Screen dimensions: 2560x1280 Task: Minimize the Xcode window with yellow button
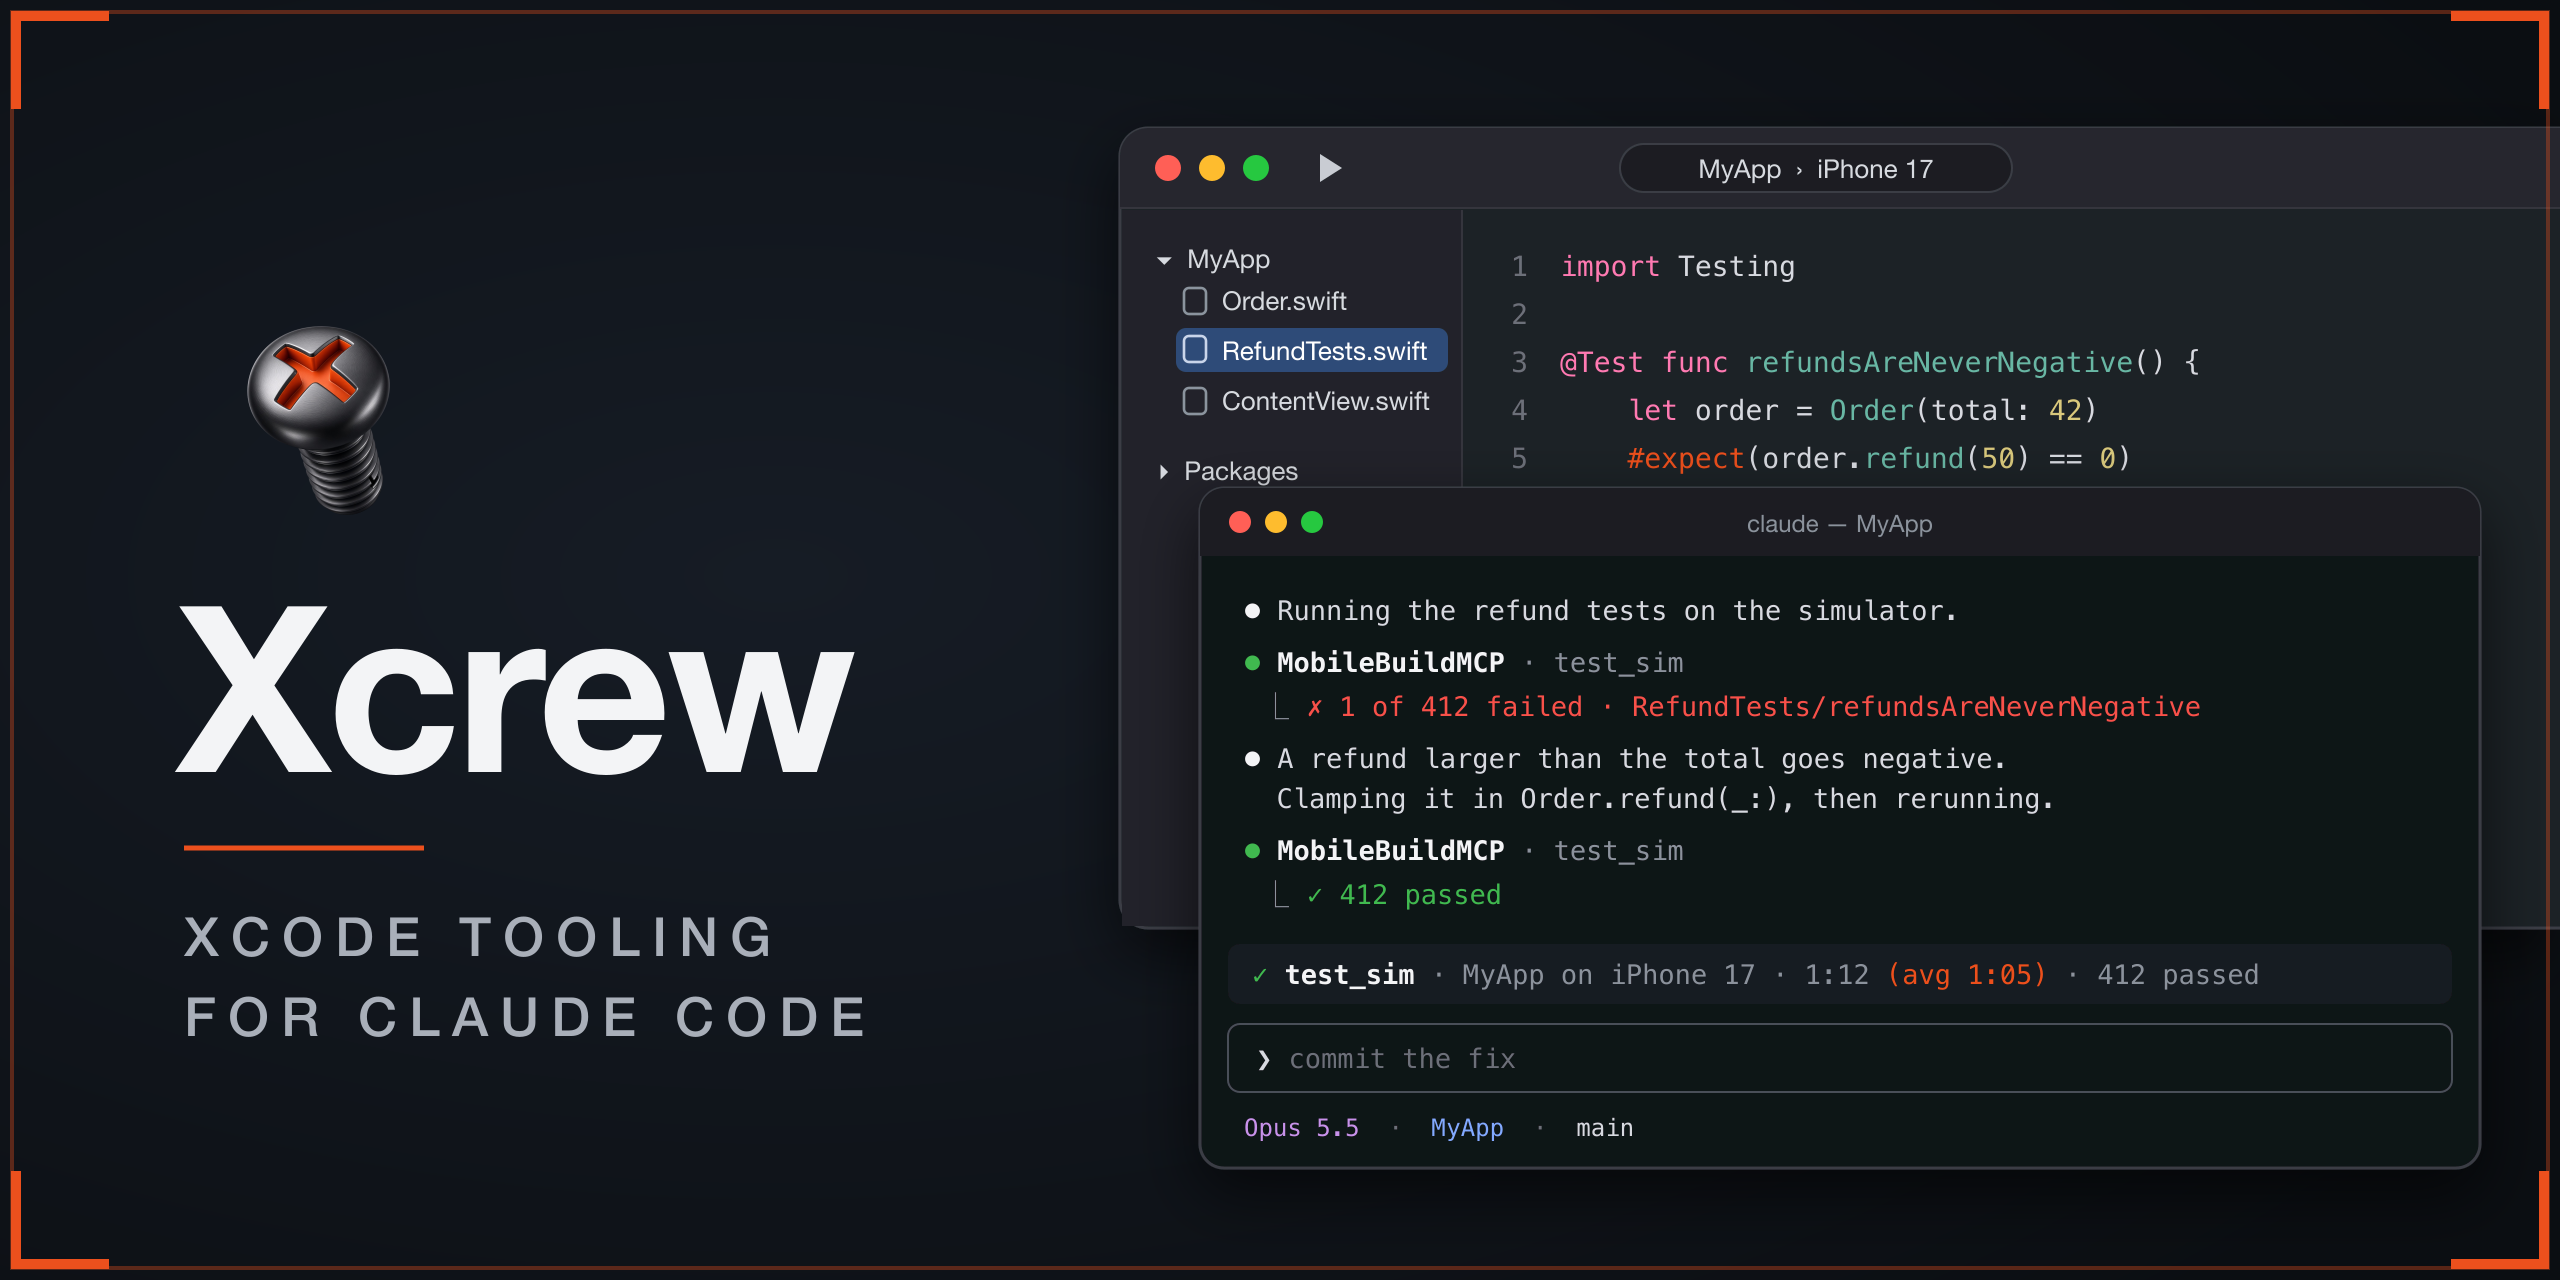[x=1212, y=168]
